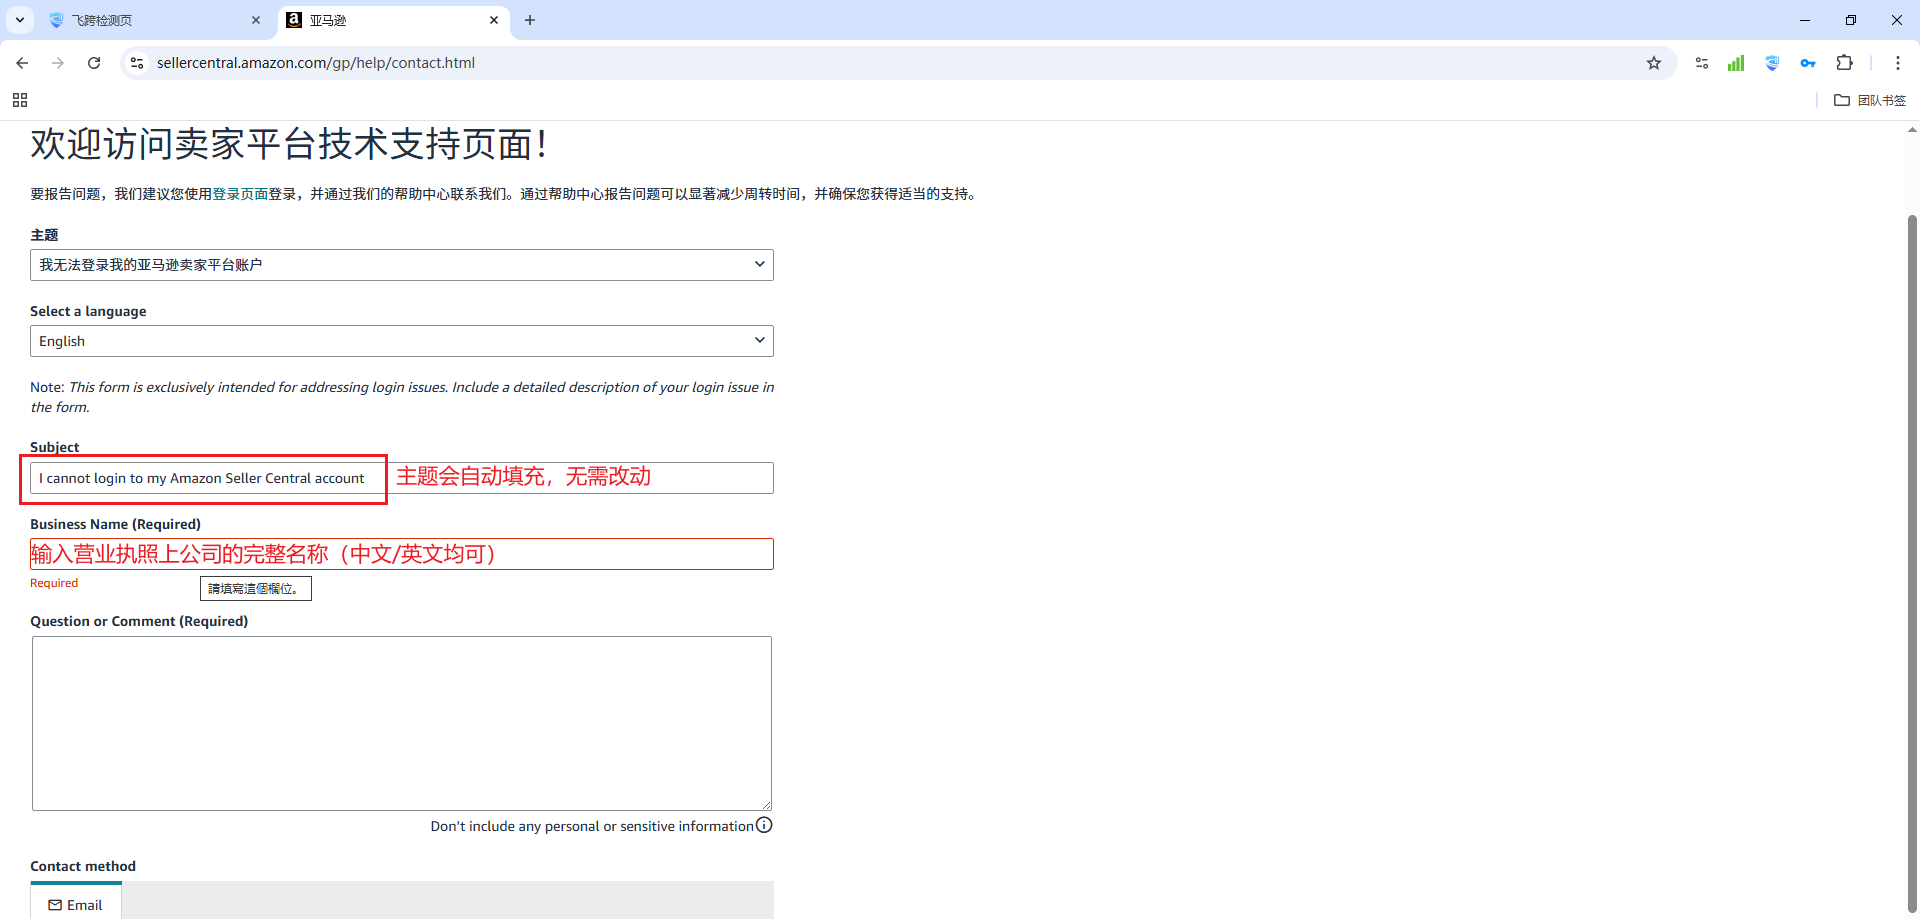Click the Contact method label
1920x919 pixels.
click(x=83, y=866)
